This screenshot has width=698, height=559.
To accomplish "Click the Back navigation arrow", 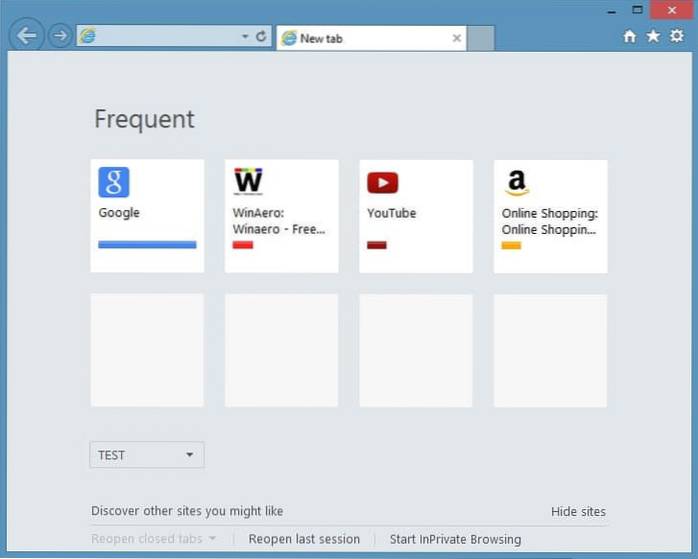I will pyautogui.click(x=27, y=36).
